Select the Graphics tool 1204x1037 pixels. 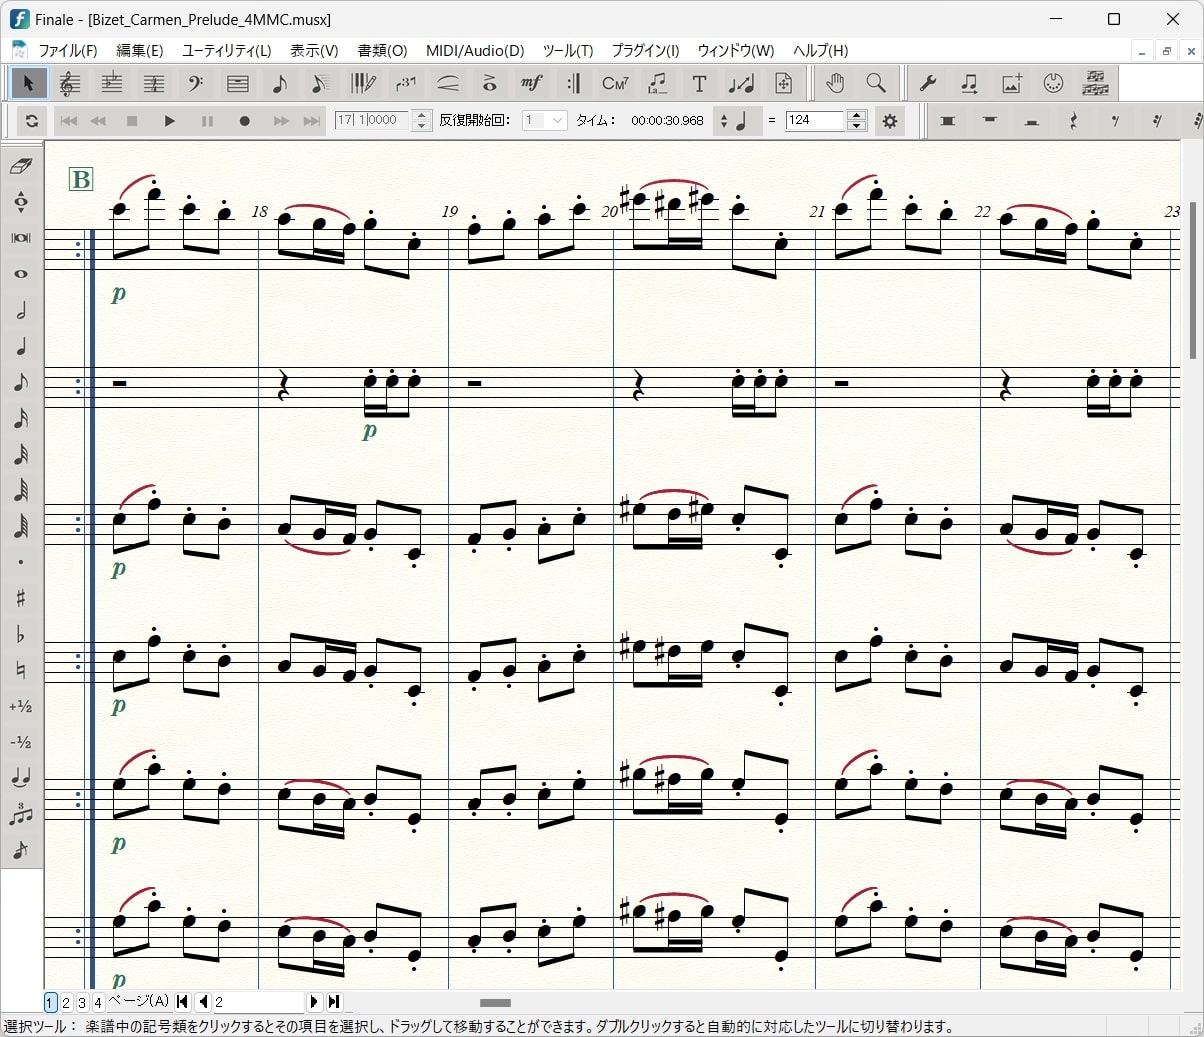pos(1011,84)
